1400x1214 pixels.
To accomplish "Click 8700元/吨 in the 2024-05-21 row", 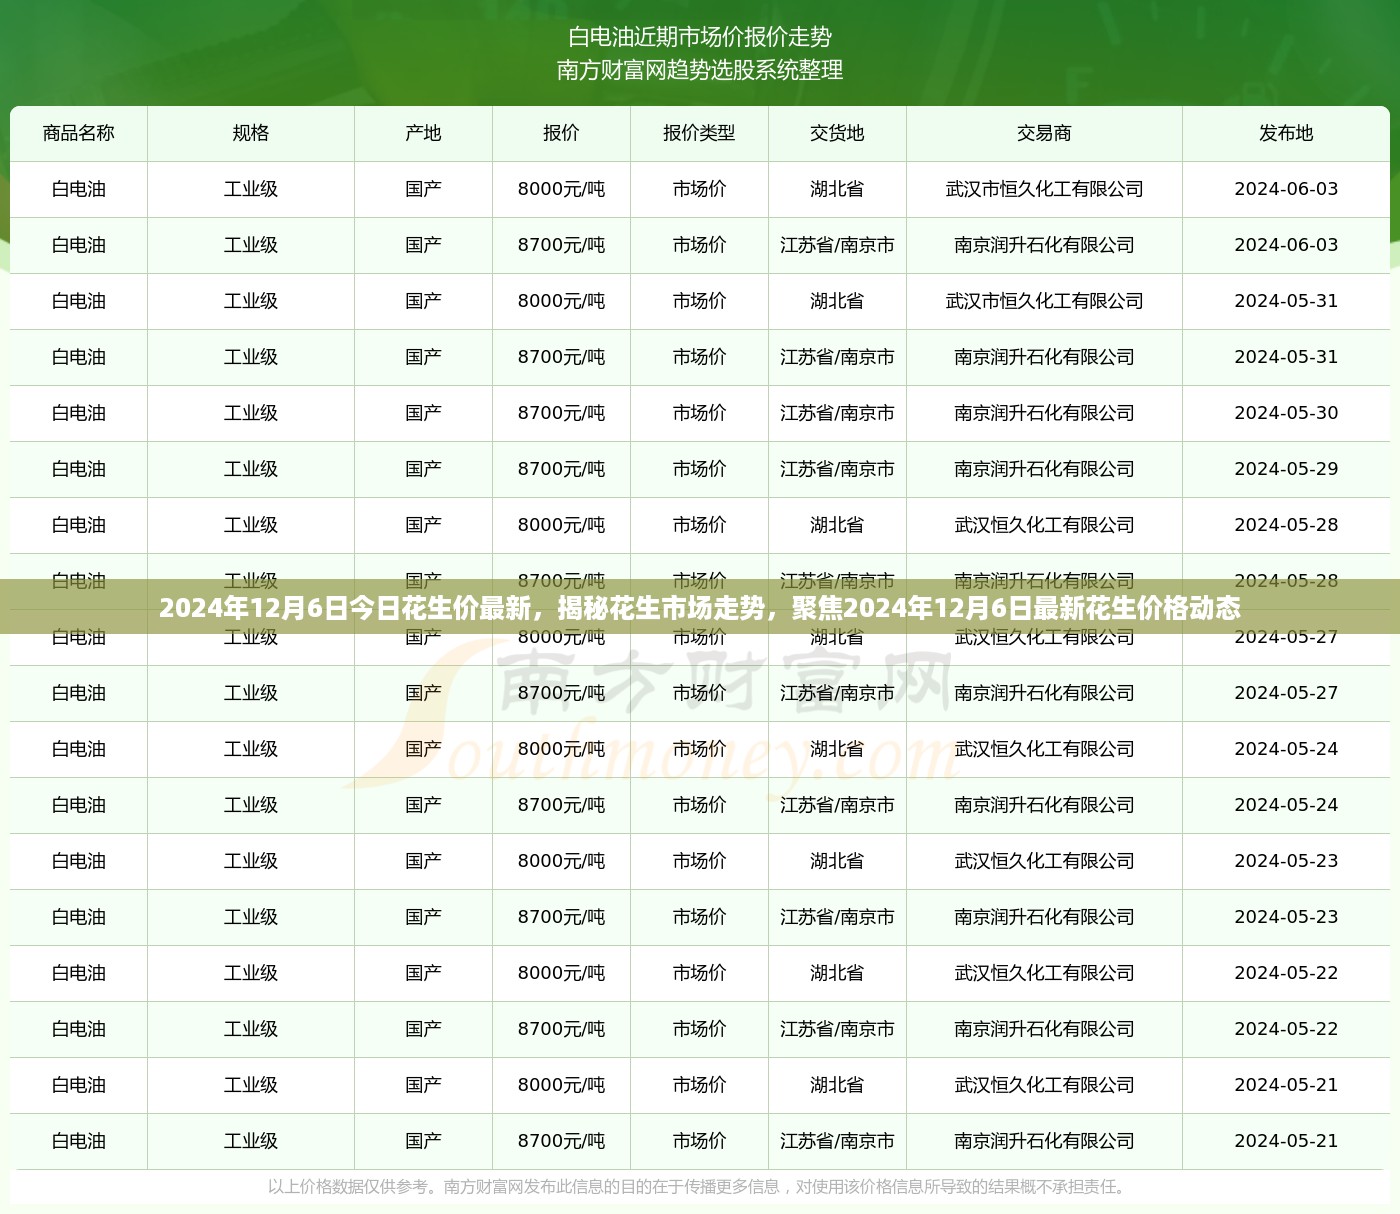I will 561,1141.
